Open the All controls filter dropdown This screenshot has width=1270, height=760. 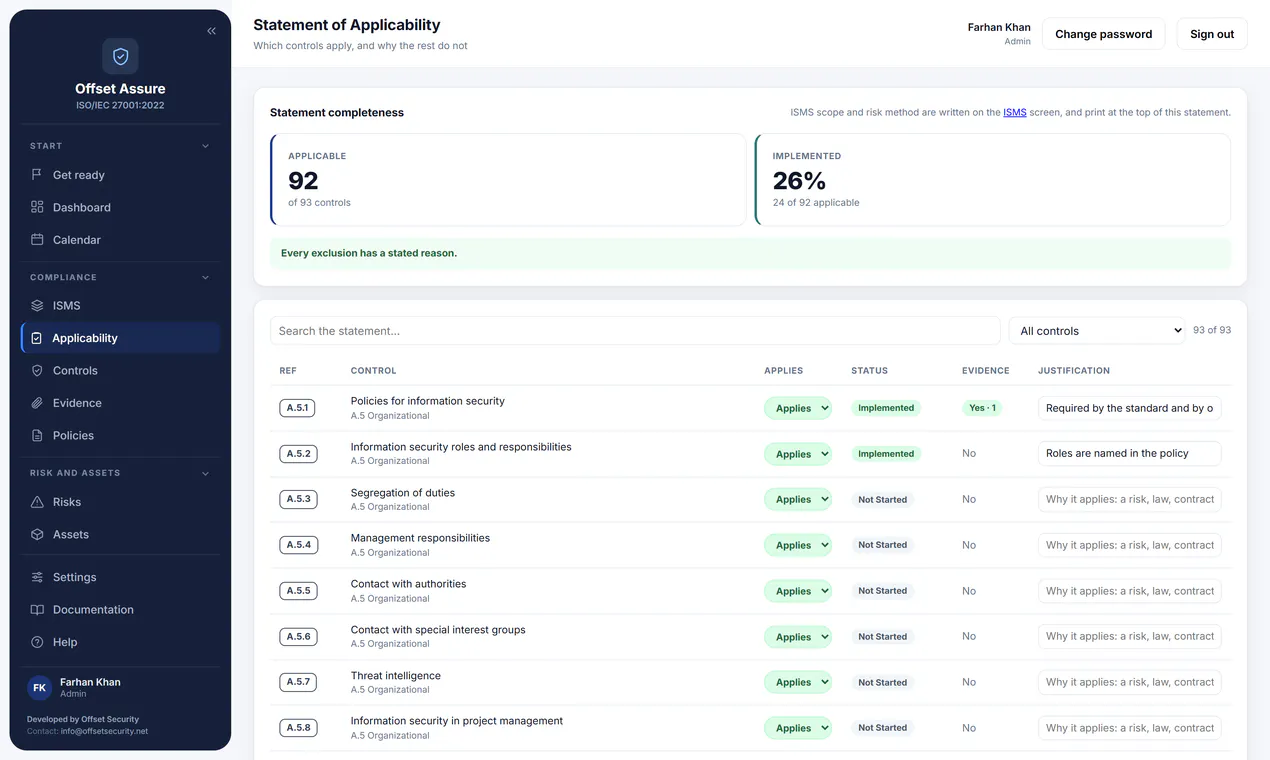click(x=1097, y=331)
